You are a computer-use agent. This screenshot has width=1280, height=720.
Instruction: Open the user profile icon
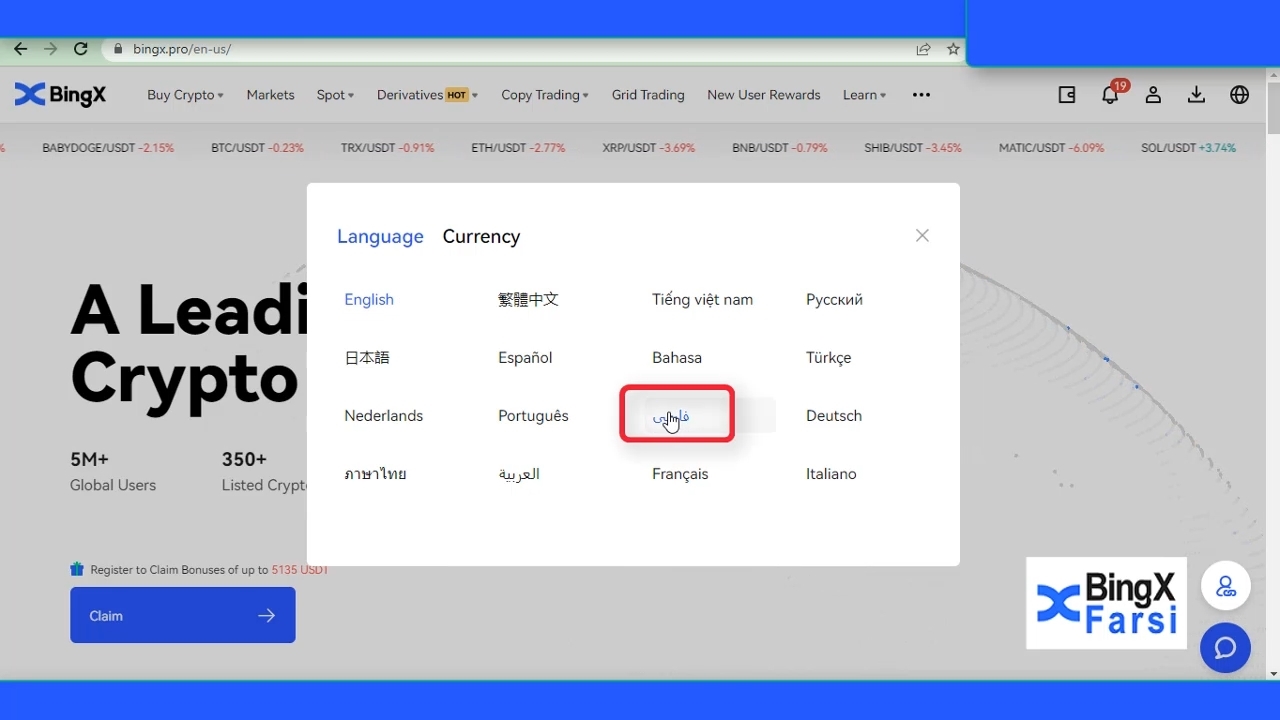pos(1153,95)
